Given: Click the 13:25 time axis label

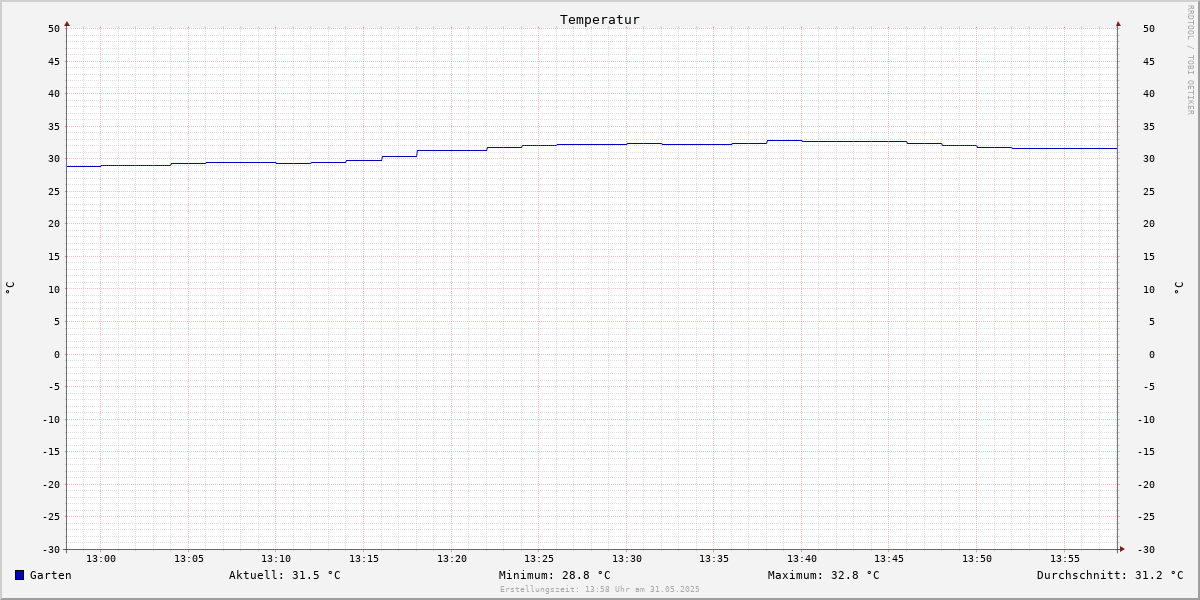Looking at the screenshot, I should [539, 558].
